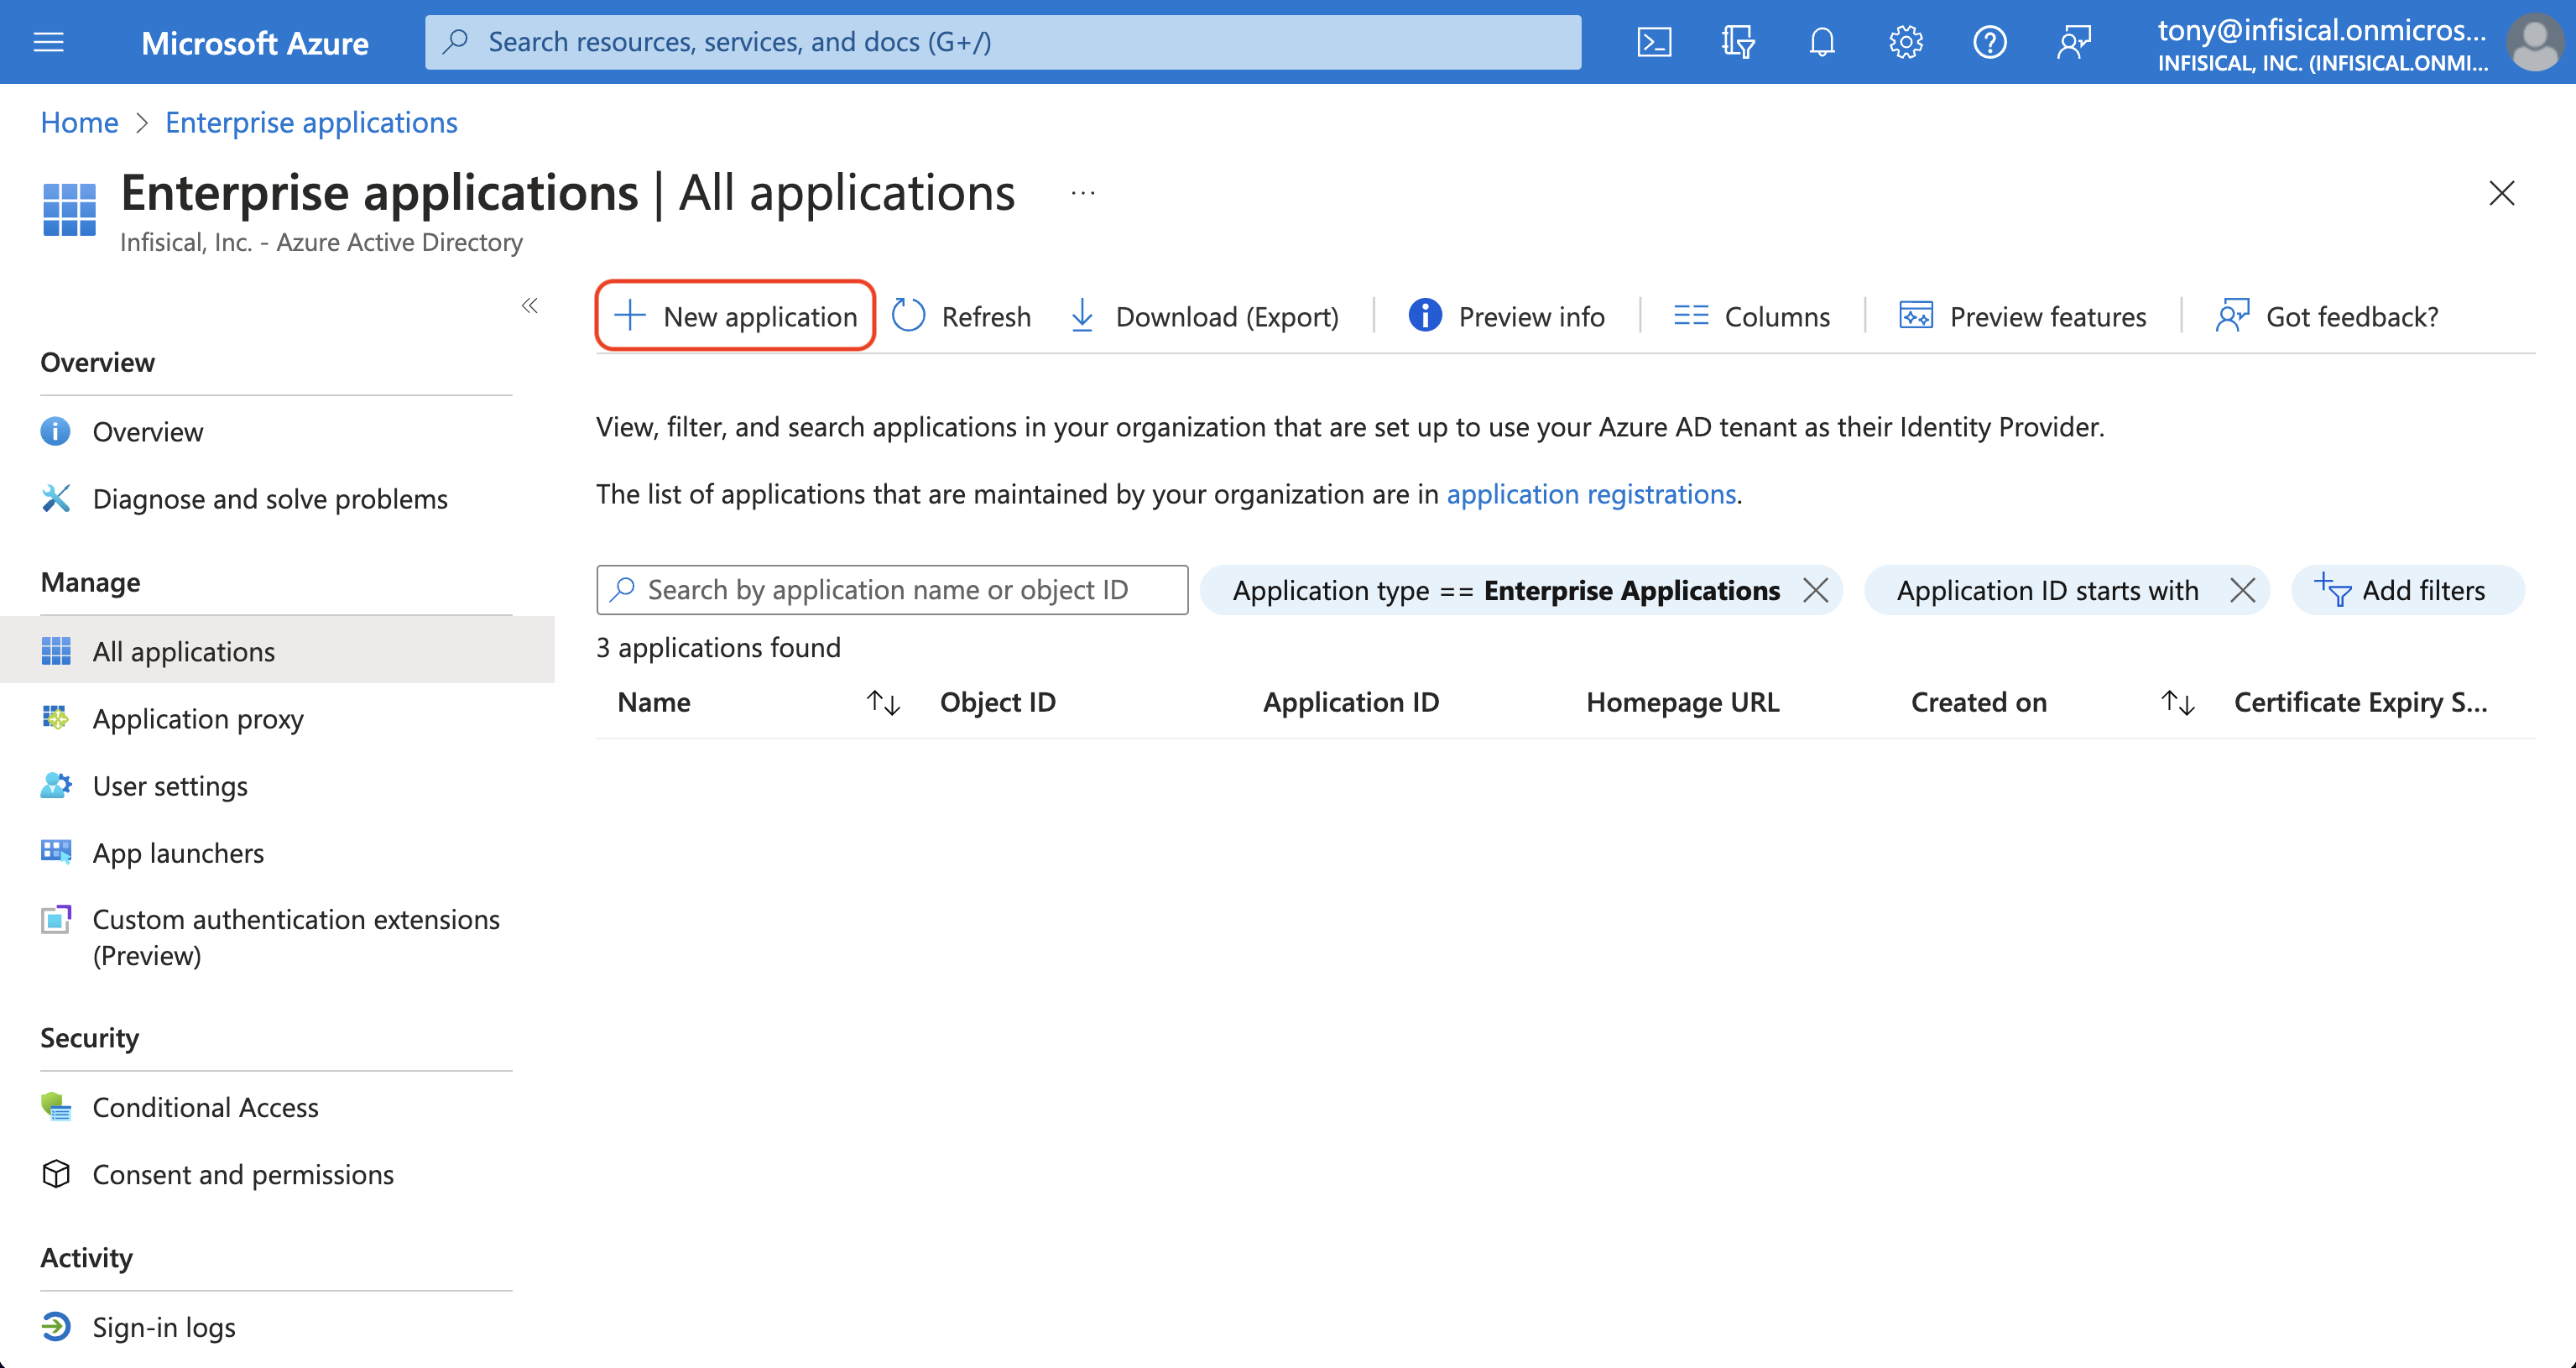Remove the Application ID starts with filter

(x=2243, y=590)
